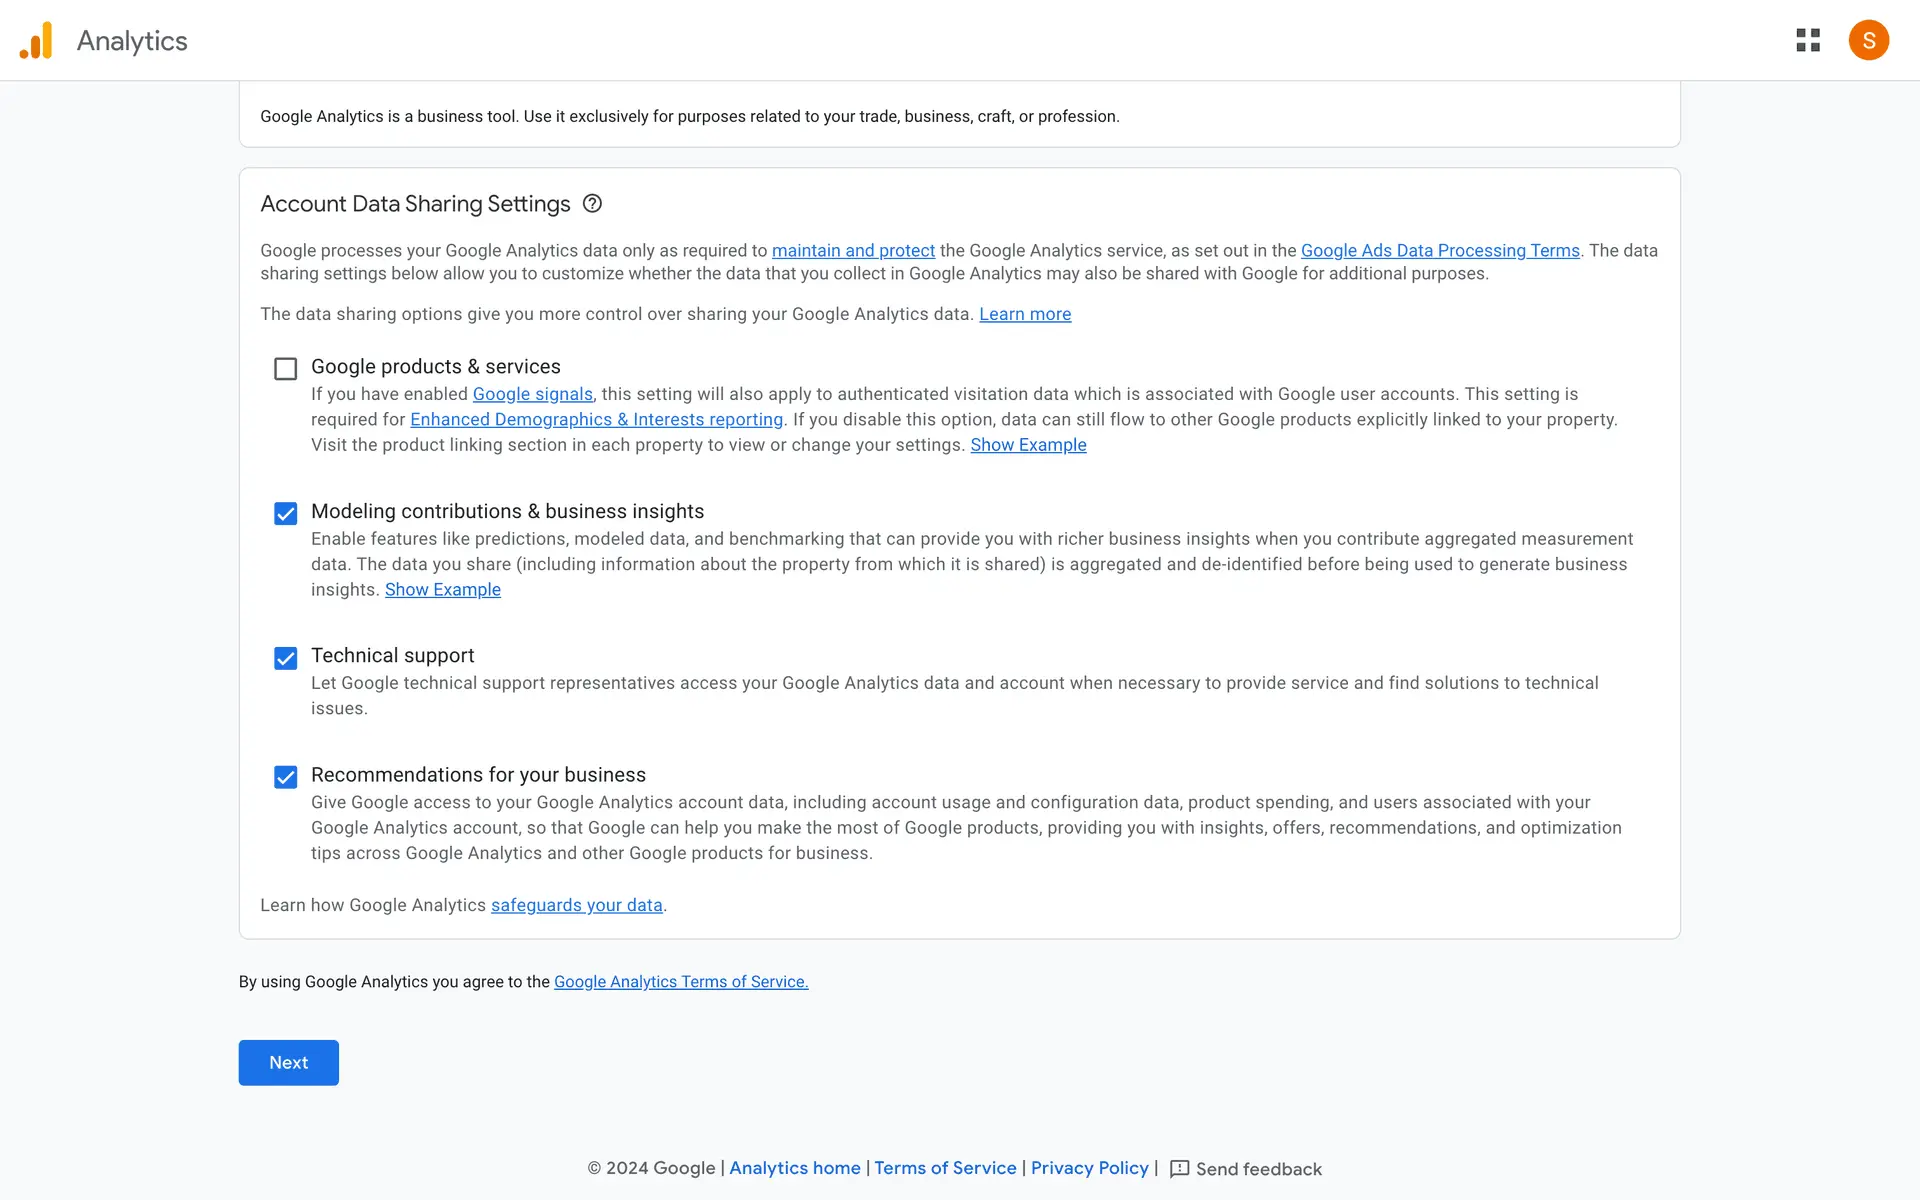
Task: Uncheck Recommendations for your business
Action: pos(285,777)
